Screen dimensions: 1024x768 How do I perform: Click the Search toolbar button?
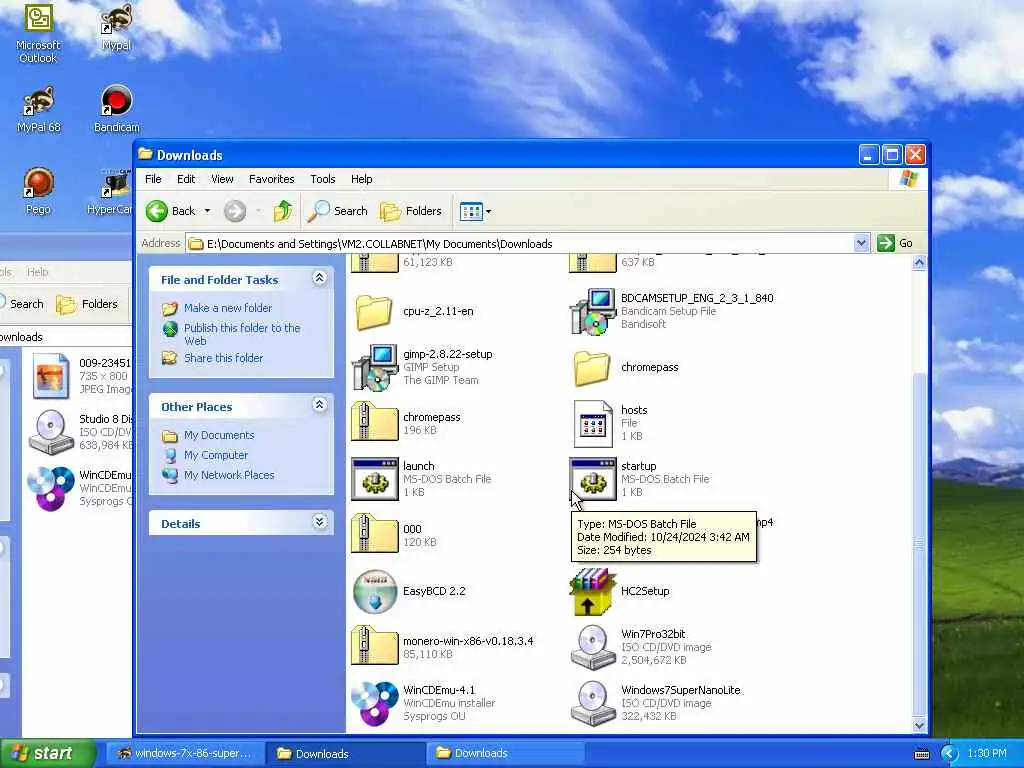pos(338,211)
